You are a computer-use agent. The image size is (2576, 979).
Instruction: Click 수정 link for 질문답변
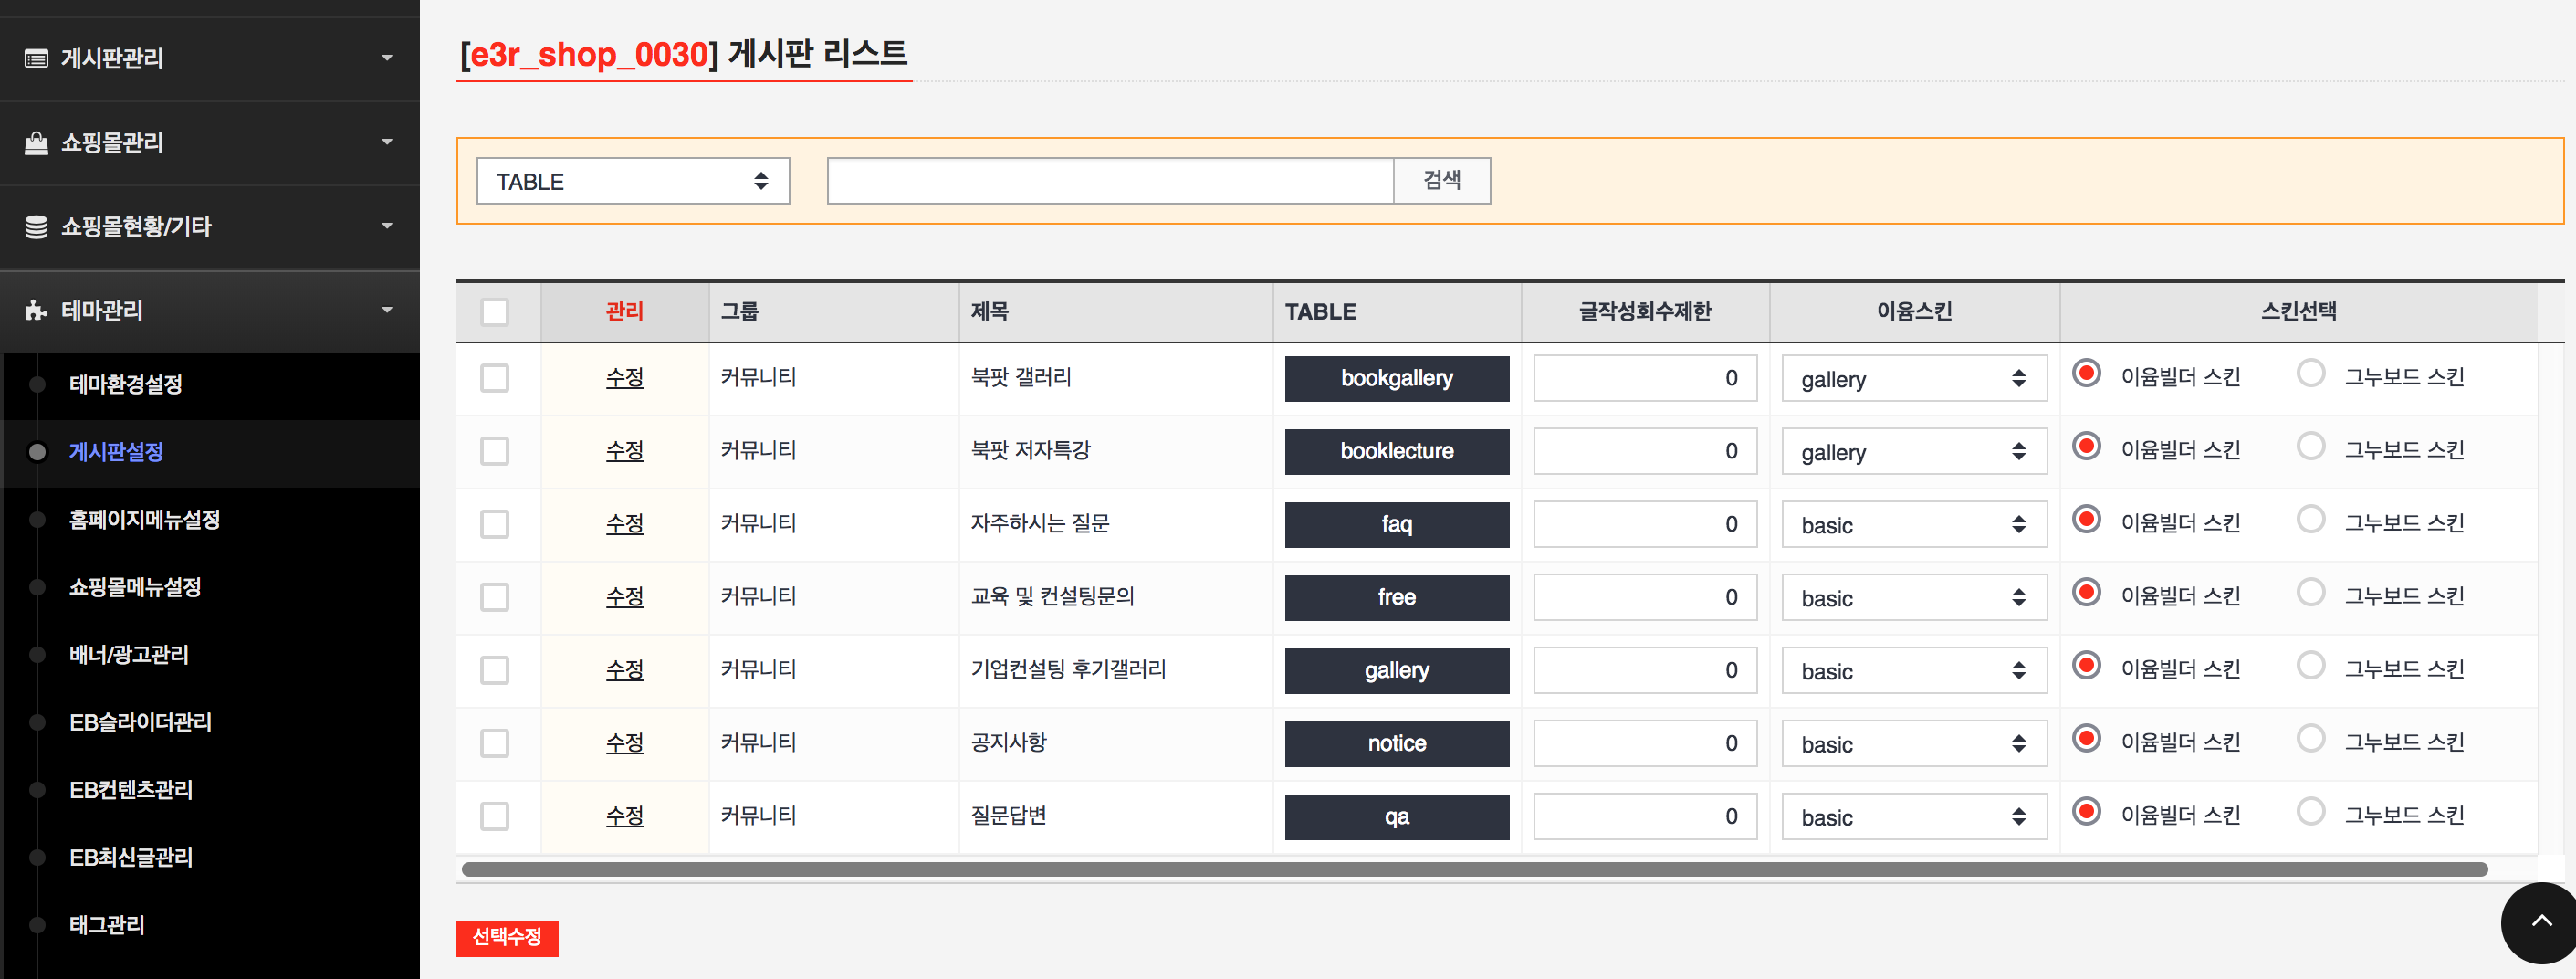[x=625, y=816]
